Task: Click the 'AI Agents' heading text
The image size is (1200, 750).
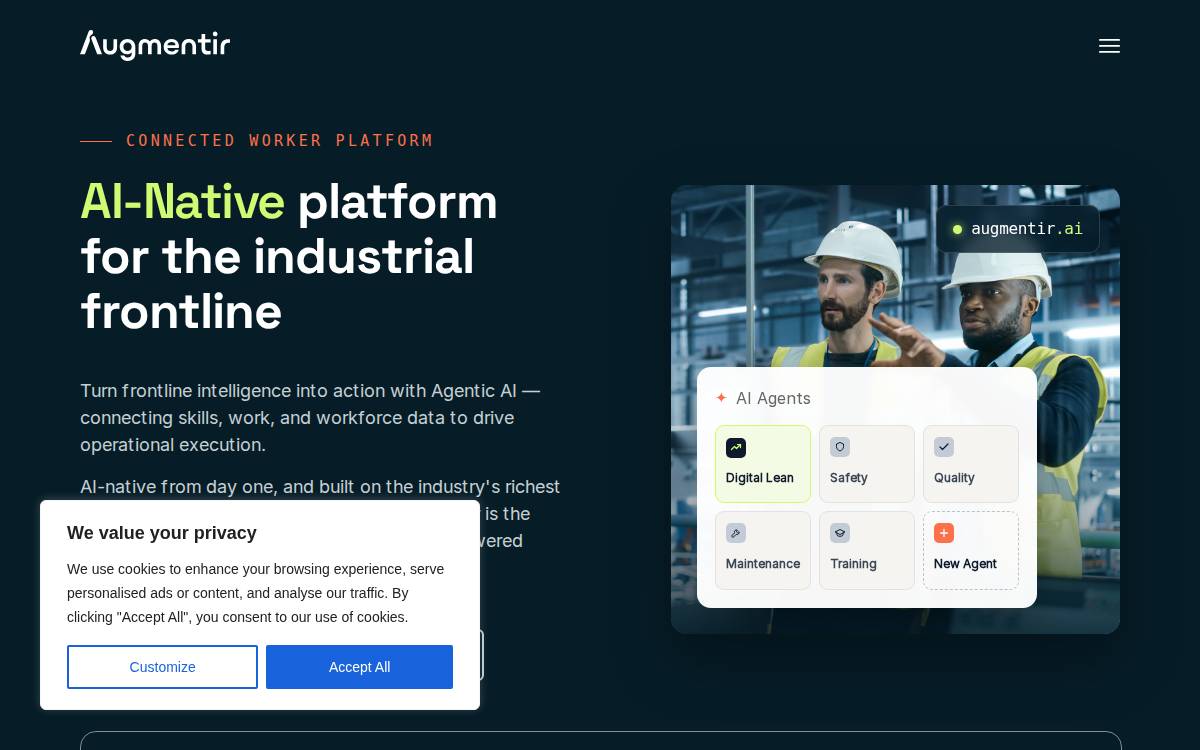Action: [x=773, y=398]
